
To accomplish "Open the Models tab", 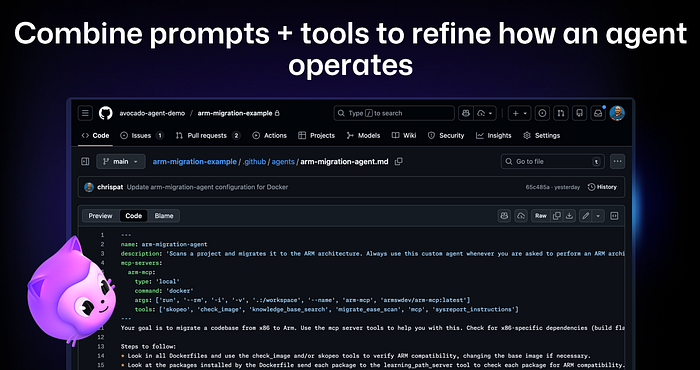I will [x=363, y=136].
